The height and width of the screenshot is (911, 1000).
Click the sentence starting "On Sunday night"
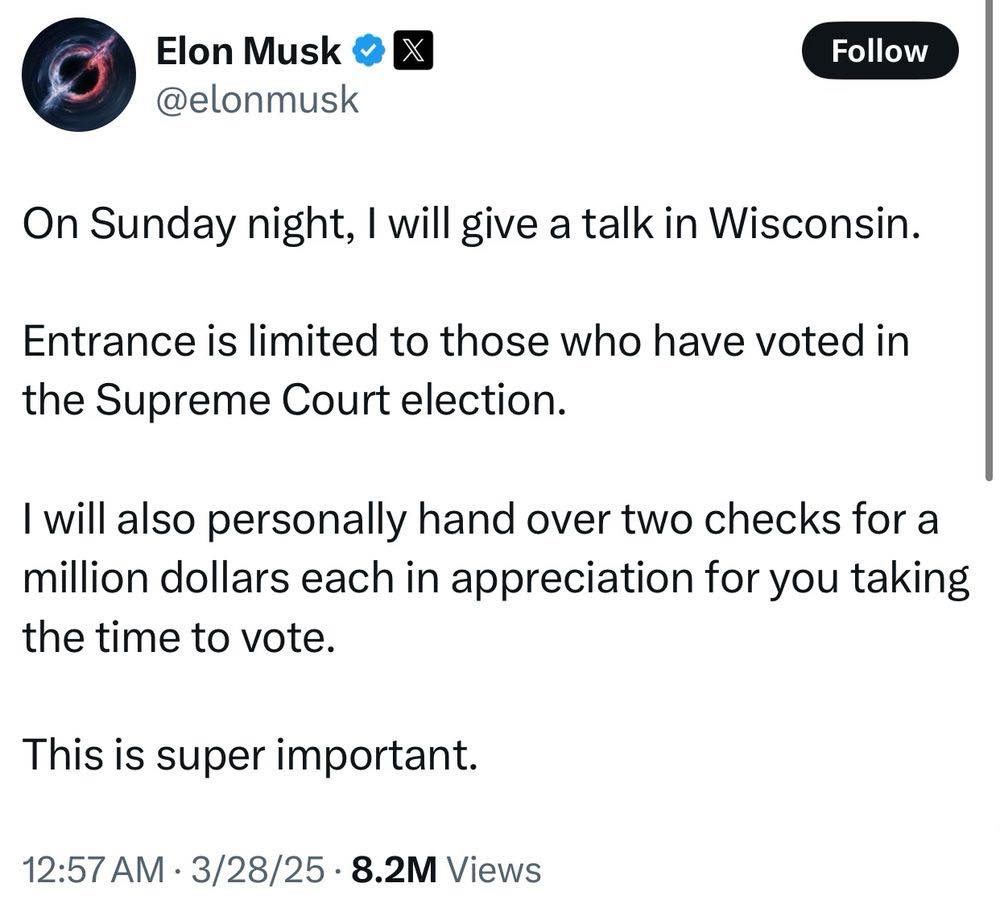click(x=470, y=225)
